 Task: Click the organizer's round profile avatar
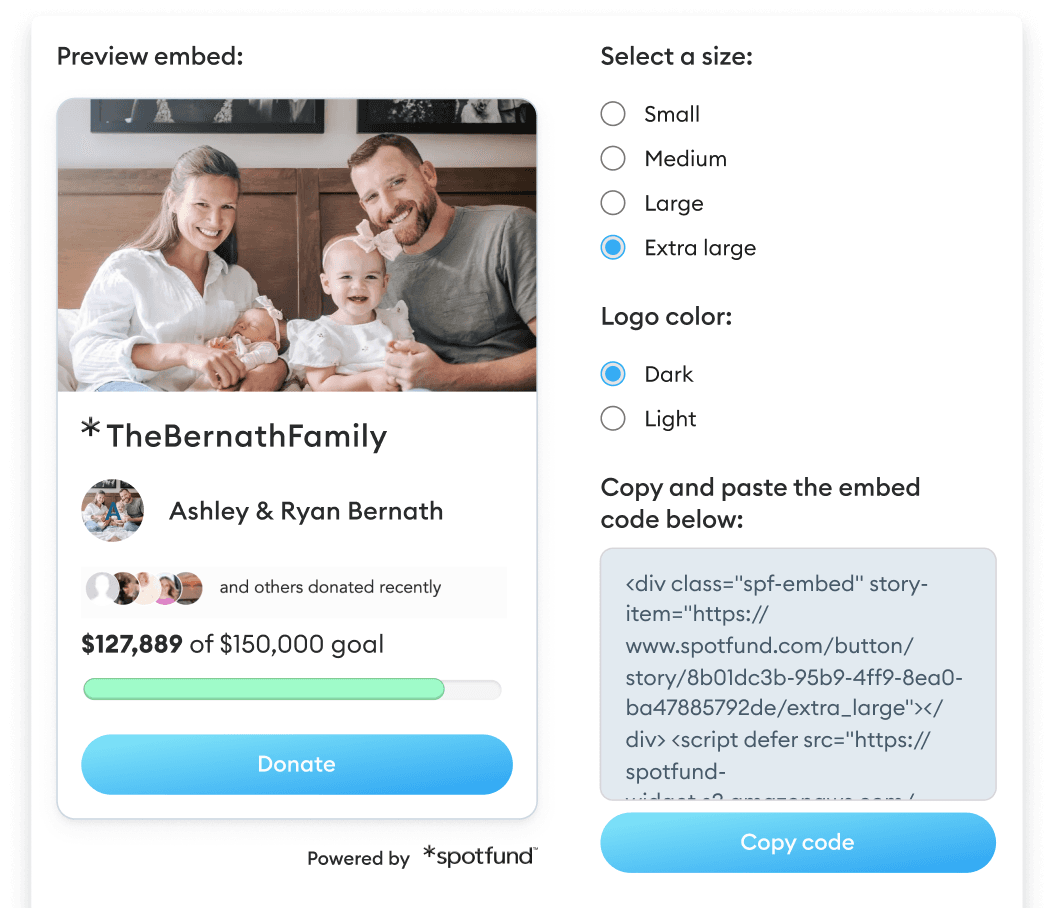click(x=112, y=511)
